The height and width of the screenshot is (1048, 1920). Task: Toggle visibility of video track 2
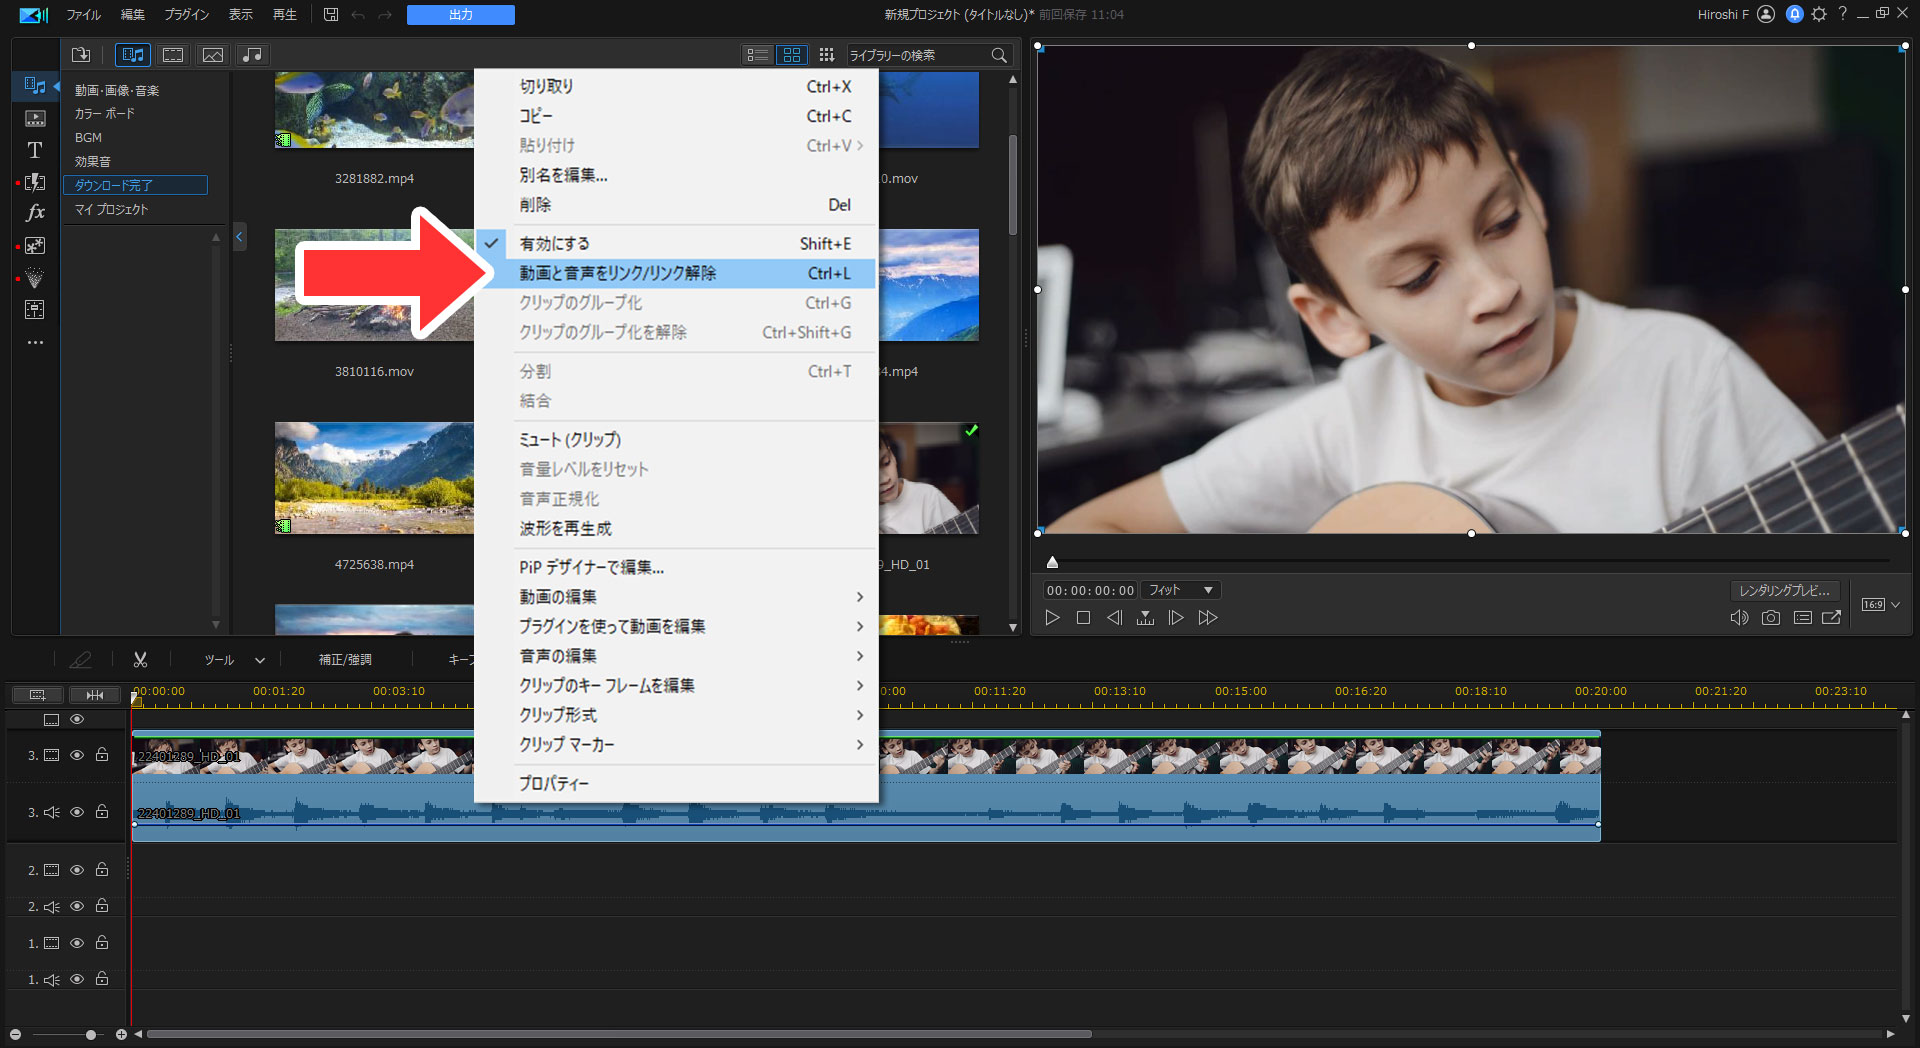pos(77,870)
